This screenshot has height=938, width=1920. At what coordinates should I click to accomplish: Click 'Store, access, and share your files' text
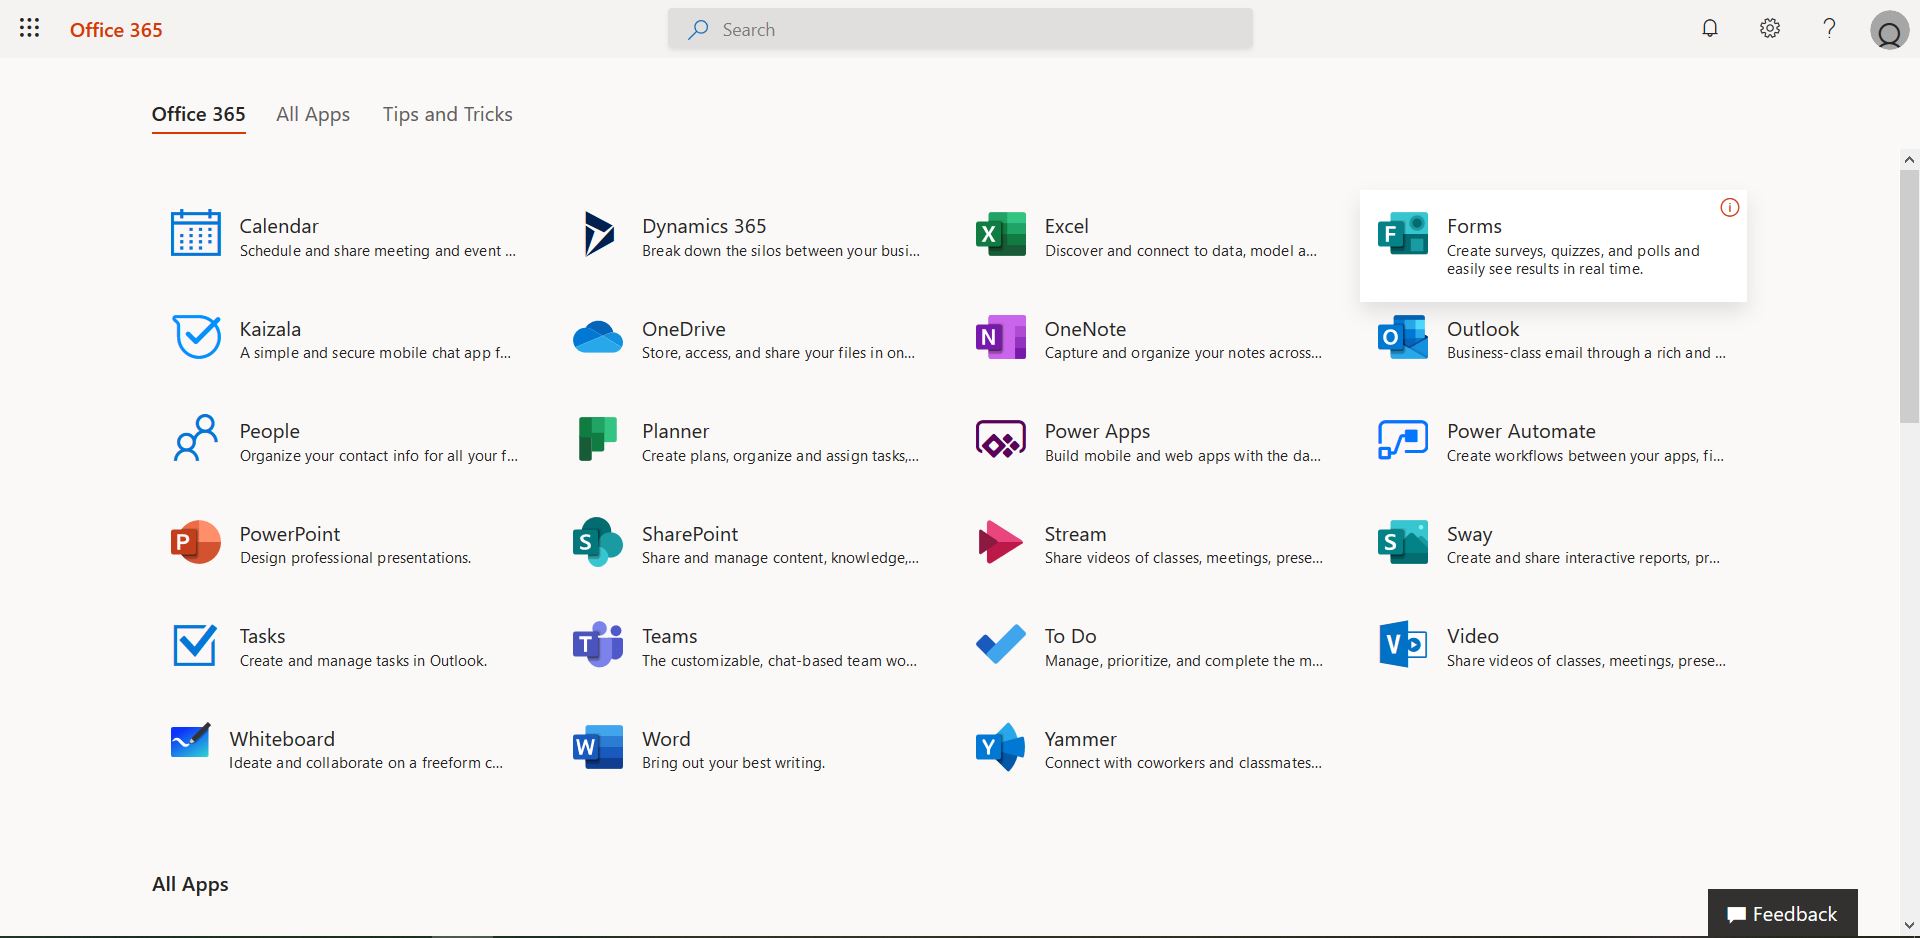[x=778, y=353]
